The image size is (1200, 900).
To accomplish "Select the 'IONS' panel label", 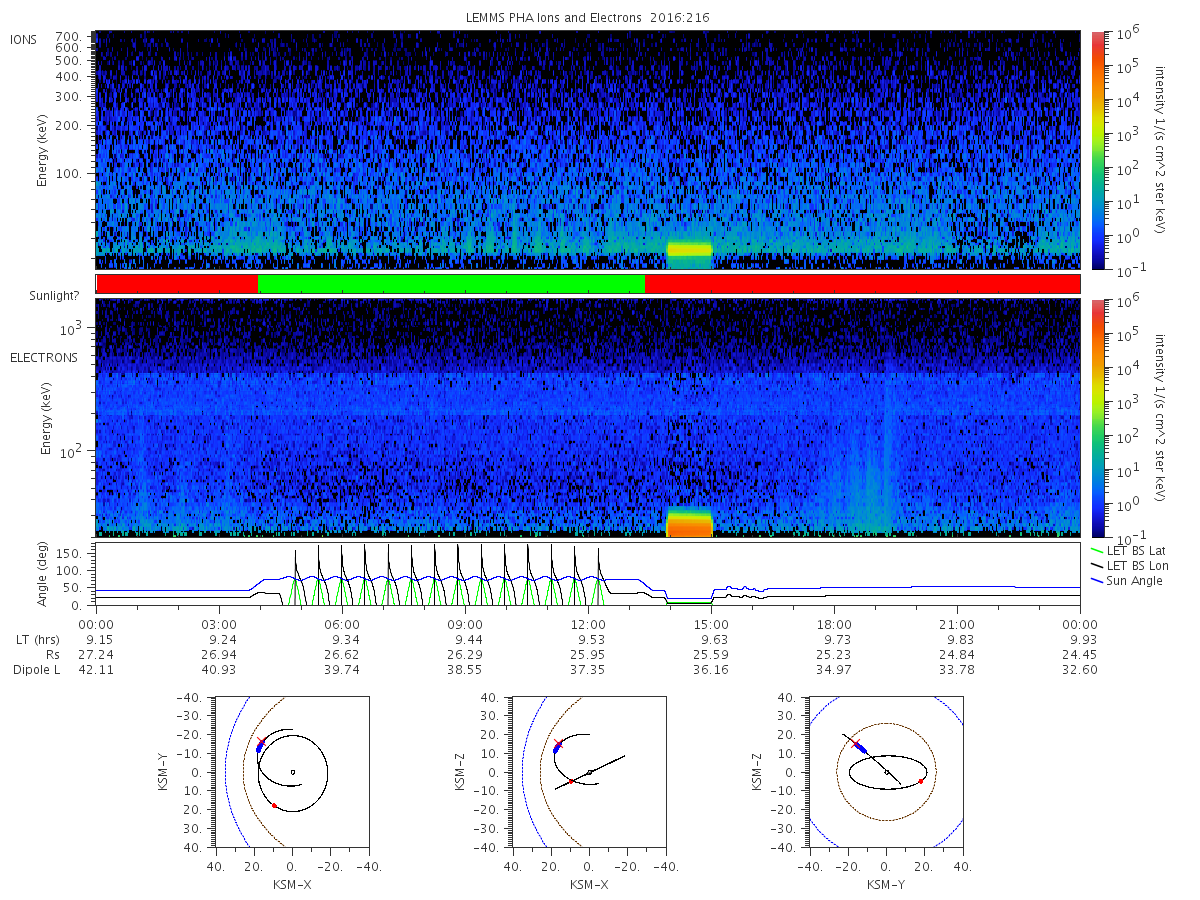I will pos(25,39).
